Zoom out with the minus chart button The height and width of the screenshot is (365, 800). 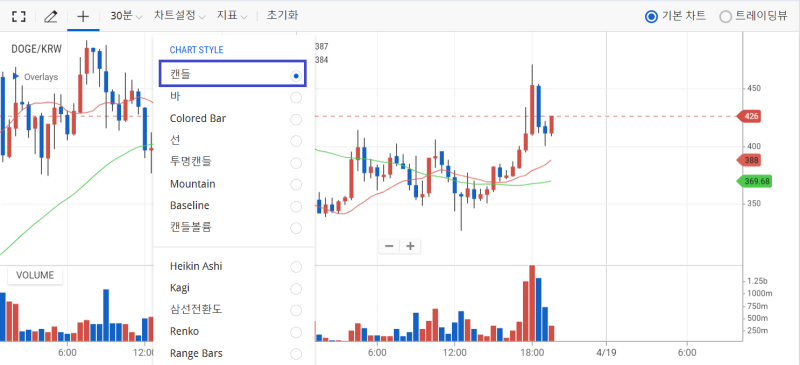389,247
